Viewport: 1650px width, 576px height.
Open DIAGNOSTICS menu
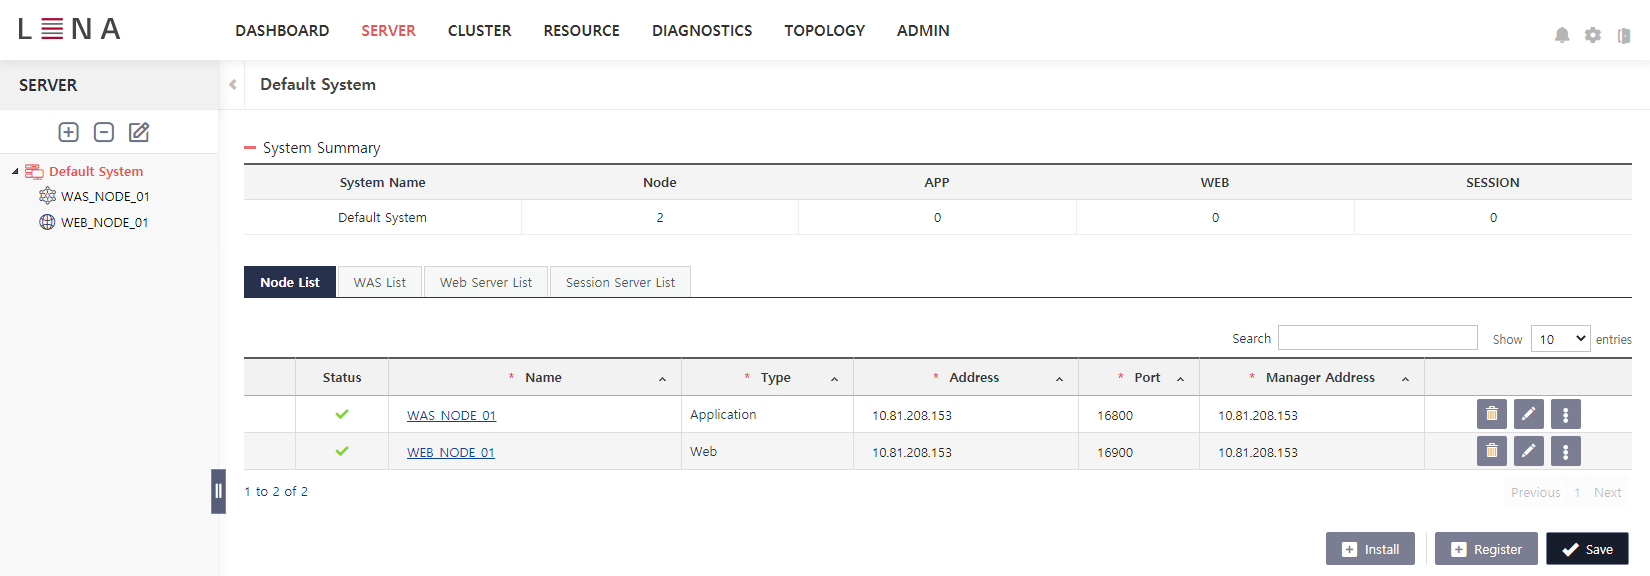pyautogui.click(x=702, y=31)
